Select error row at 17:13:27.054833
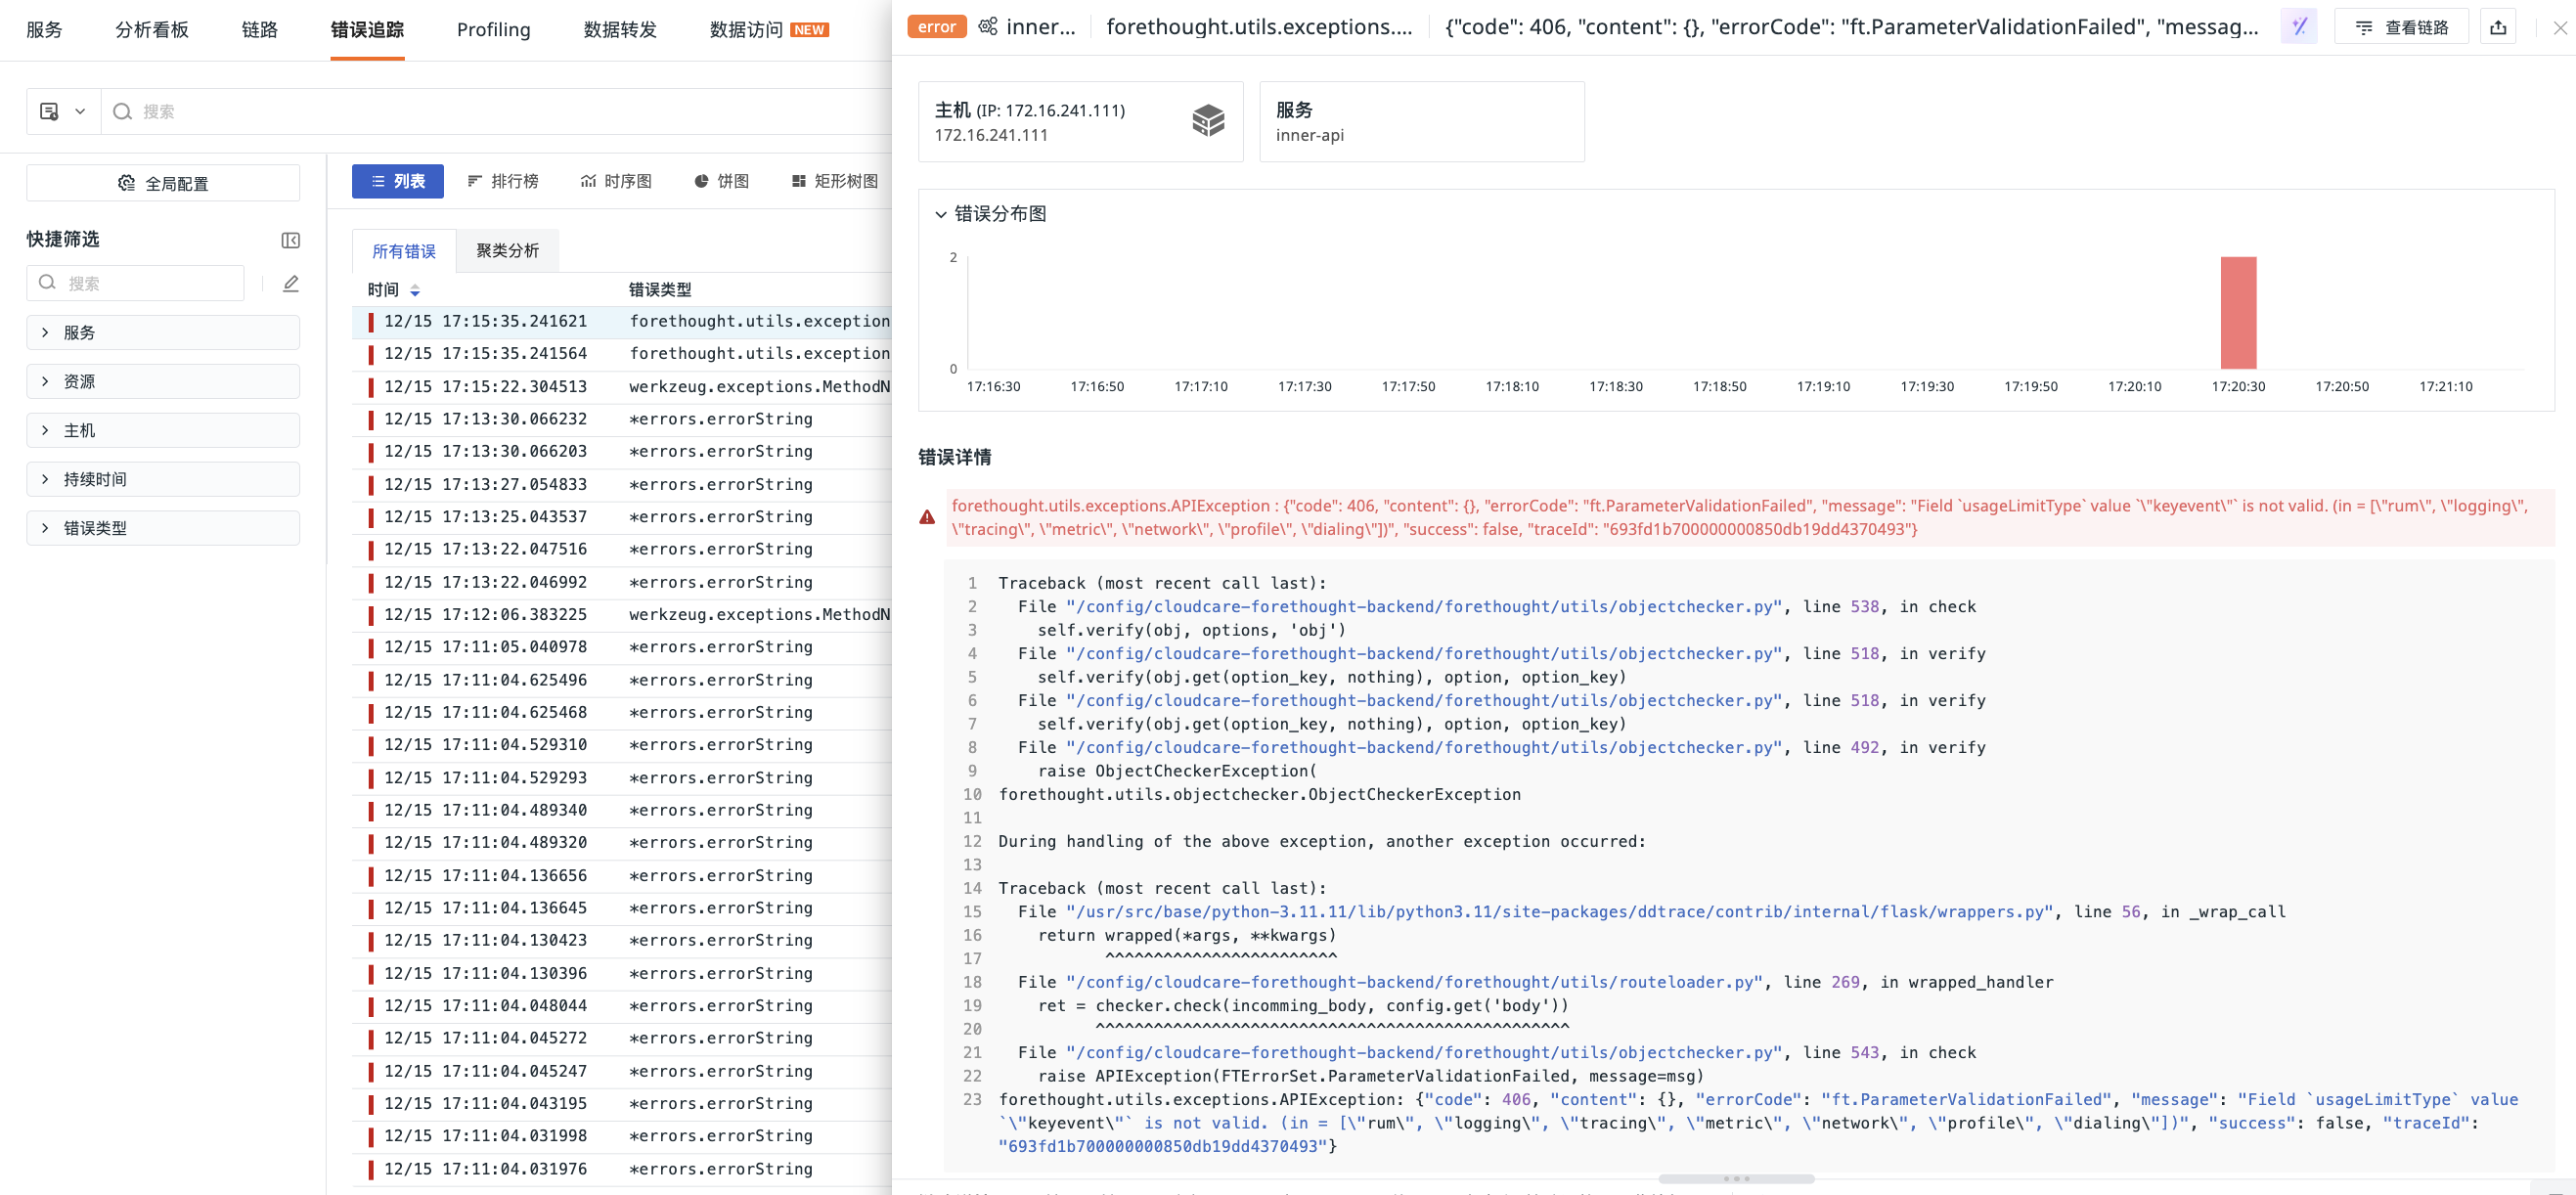This screenshot has width=2576, height=1195. (x=622, y=485)
